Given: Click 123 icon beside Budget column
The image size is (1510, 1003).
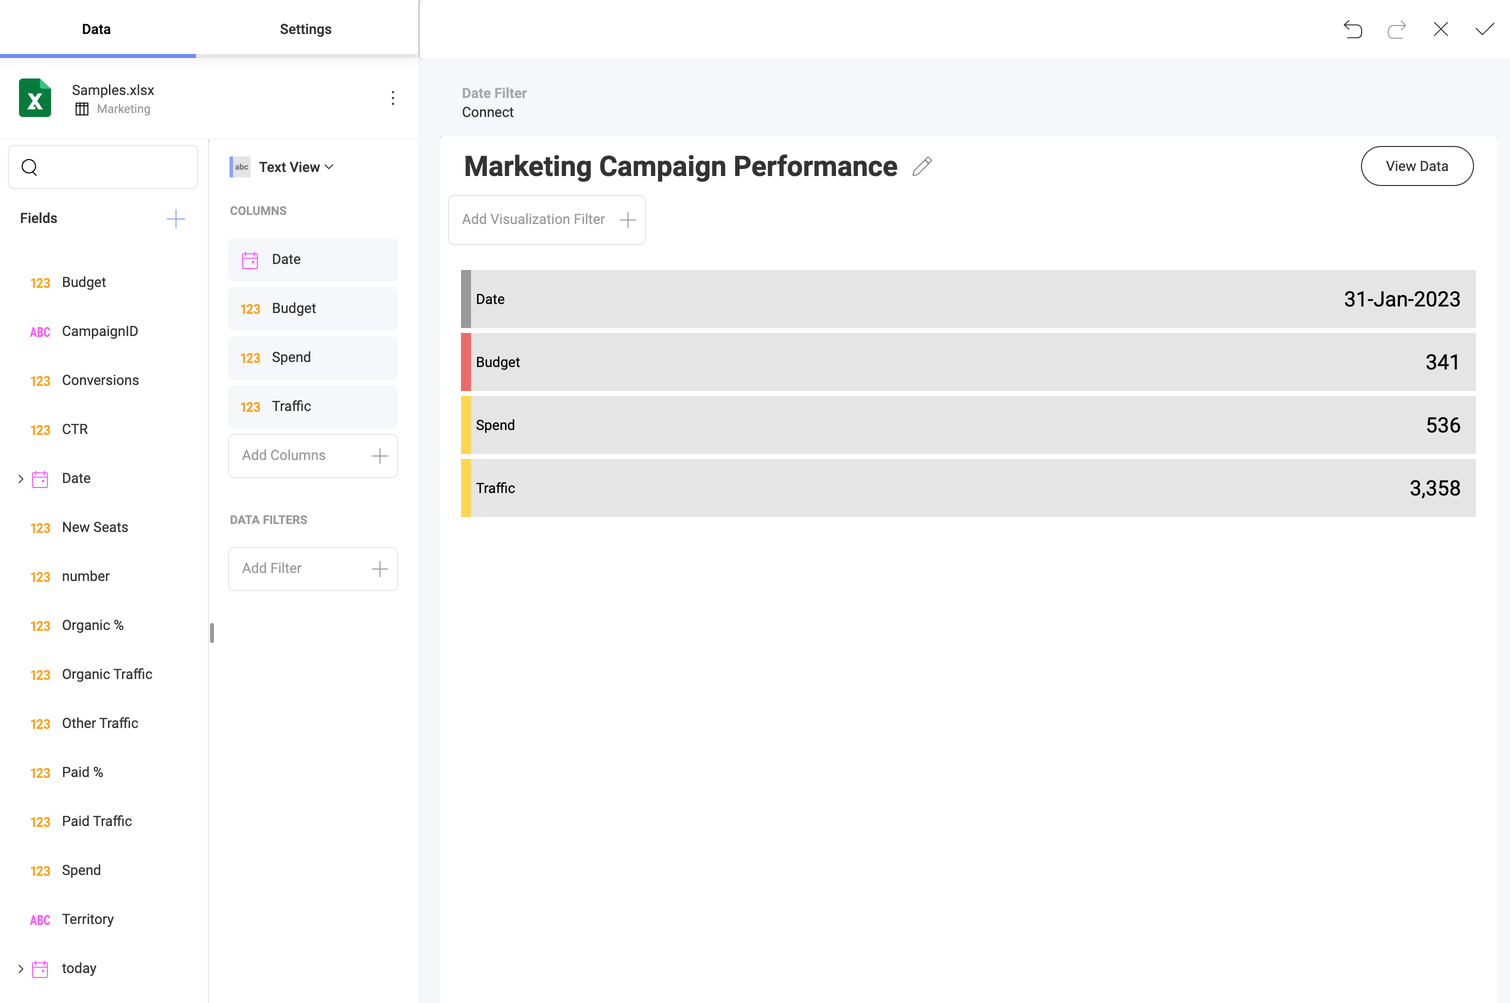Looking at the screenshot, I should coord(250,309).
